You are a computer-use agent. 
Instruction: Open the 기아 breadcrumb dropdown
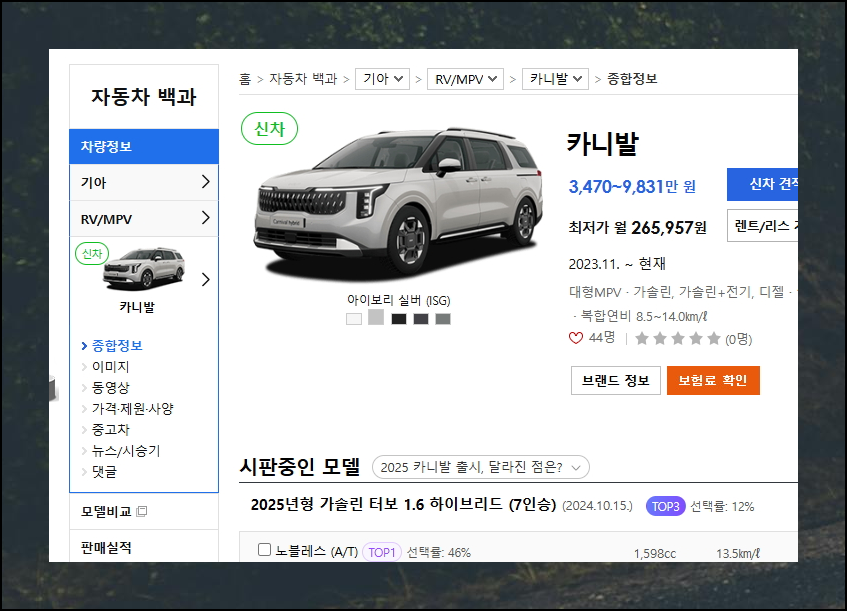382,79
